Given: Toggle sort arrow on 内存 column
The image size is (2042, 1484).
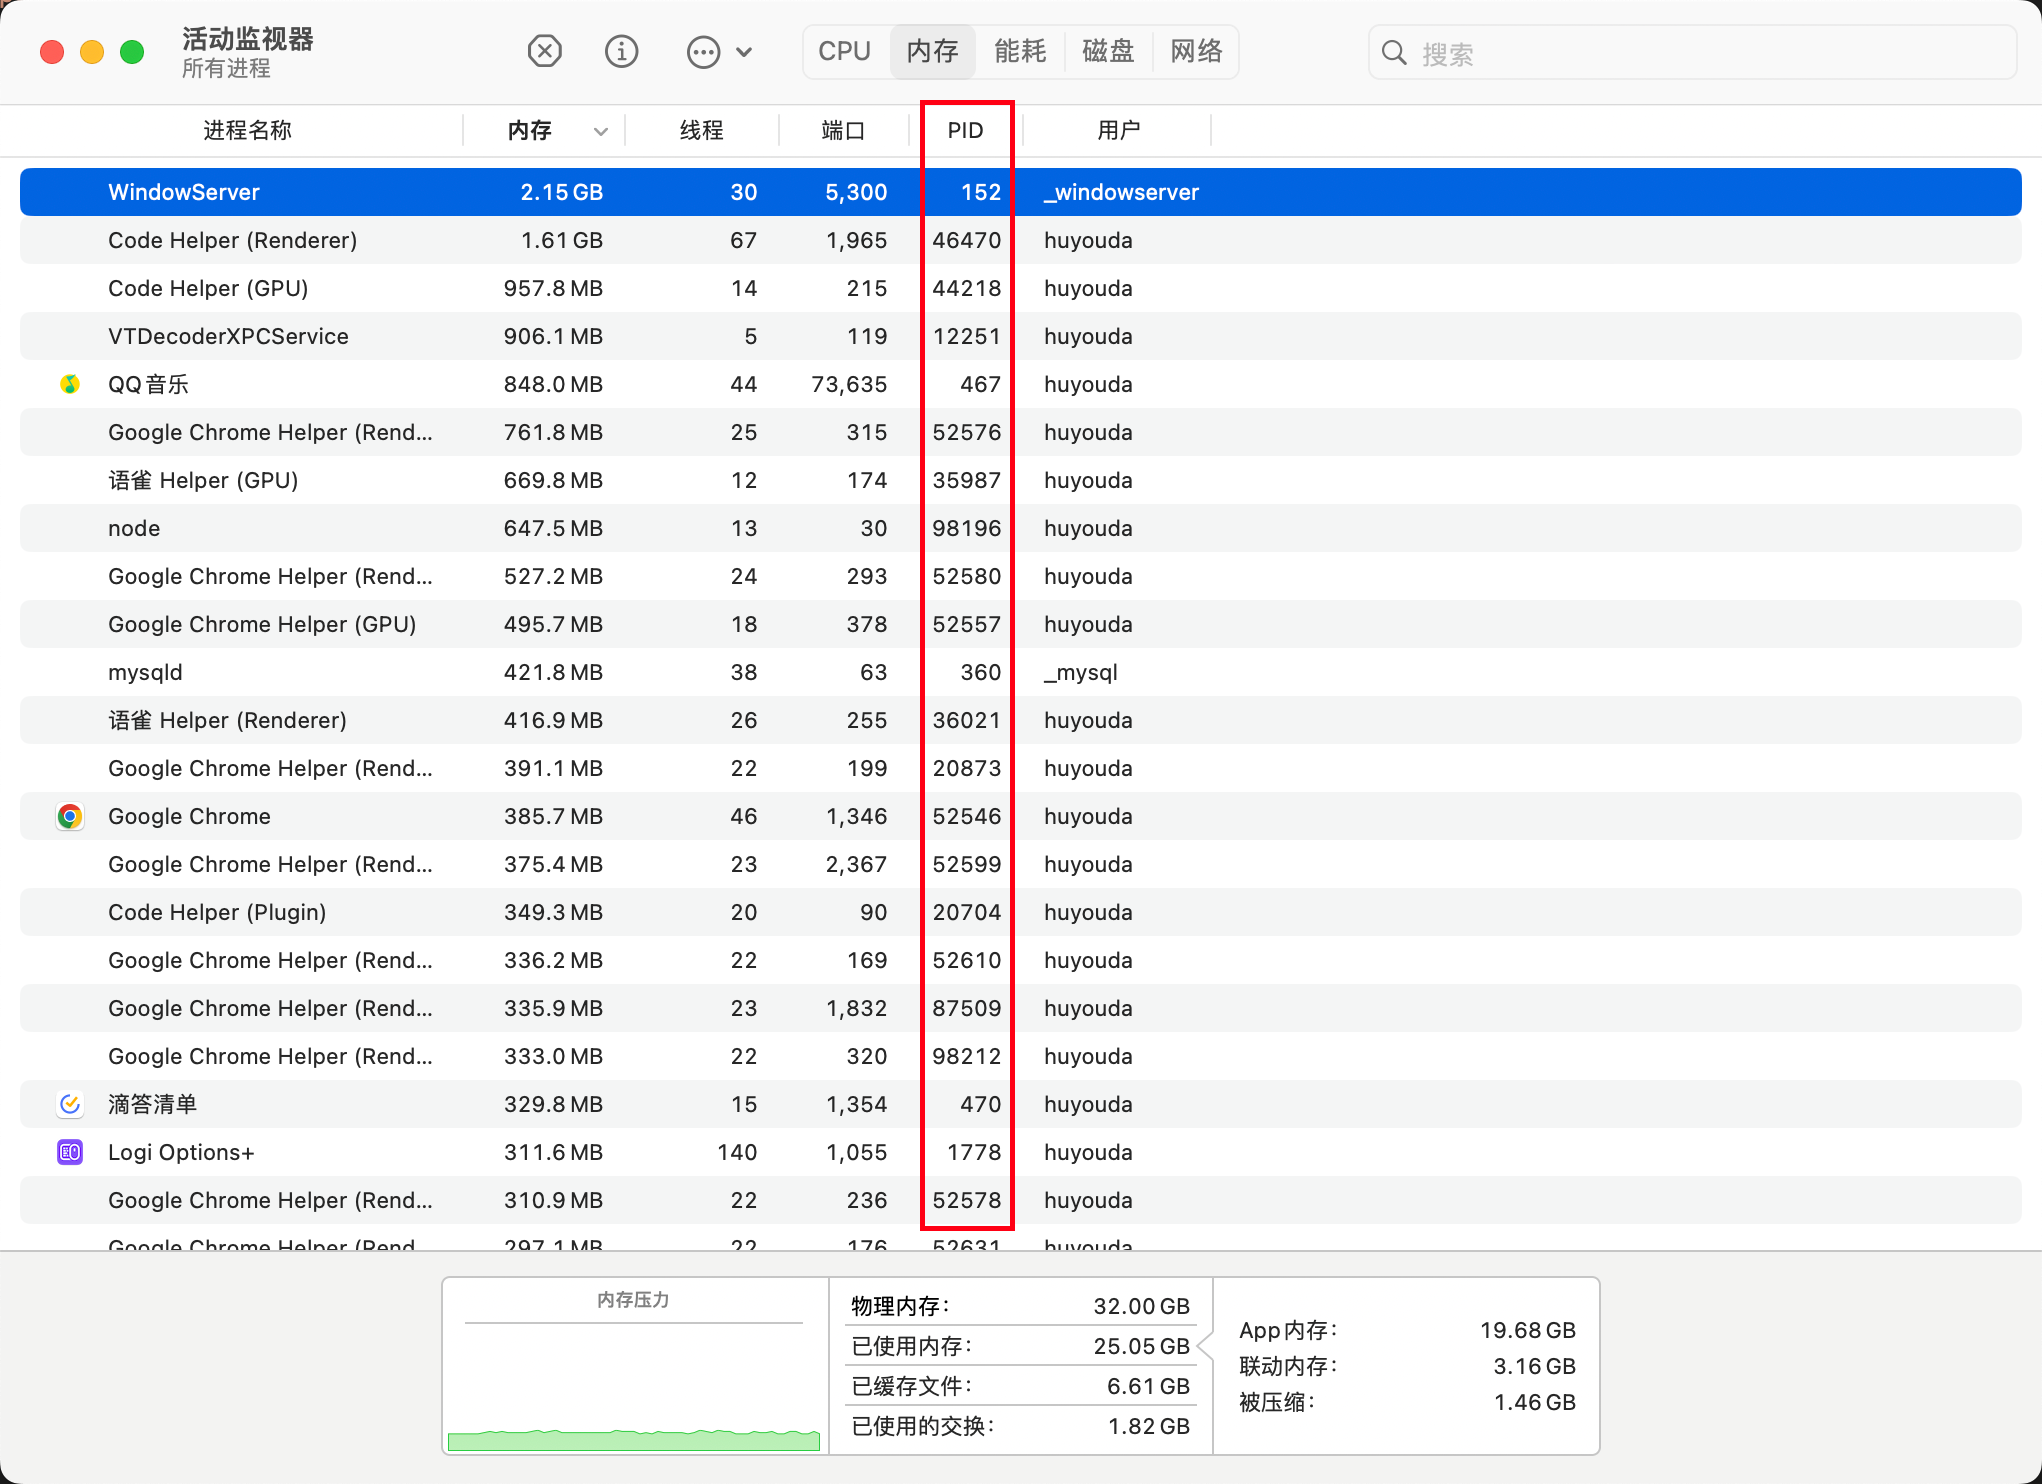Looking at the screenshot, I should click(x=601, y=131).
